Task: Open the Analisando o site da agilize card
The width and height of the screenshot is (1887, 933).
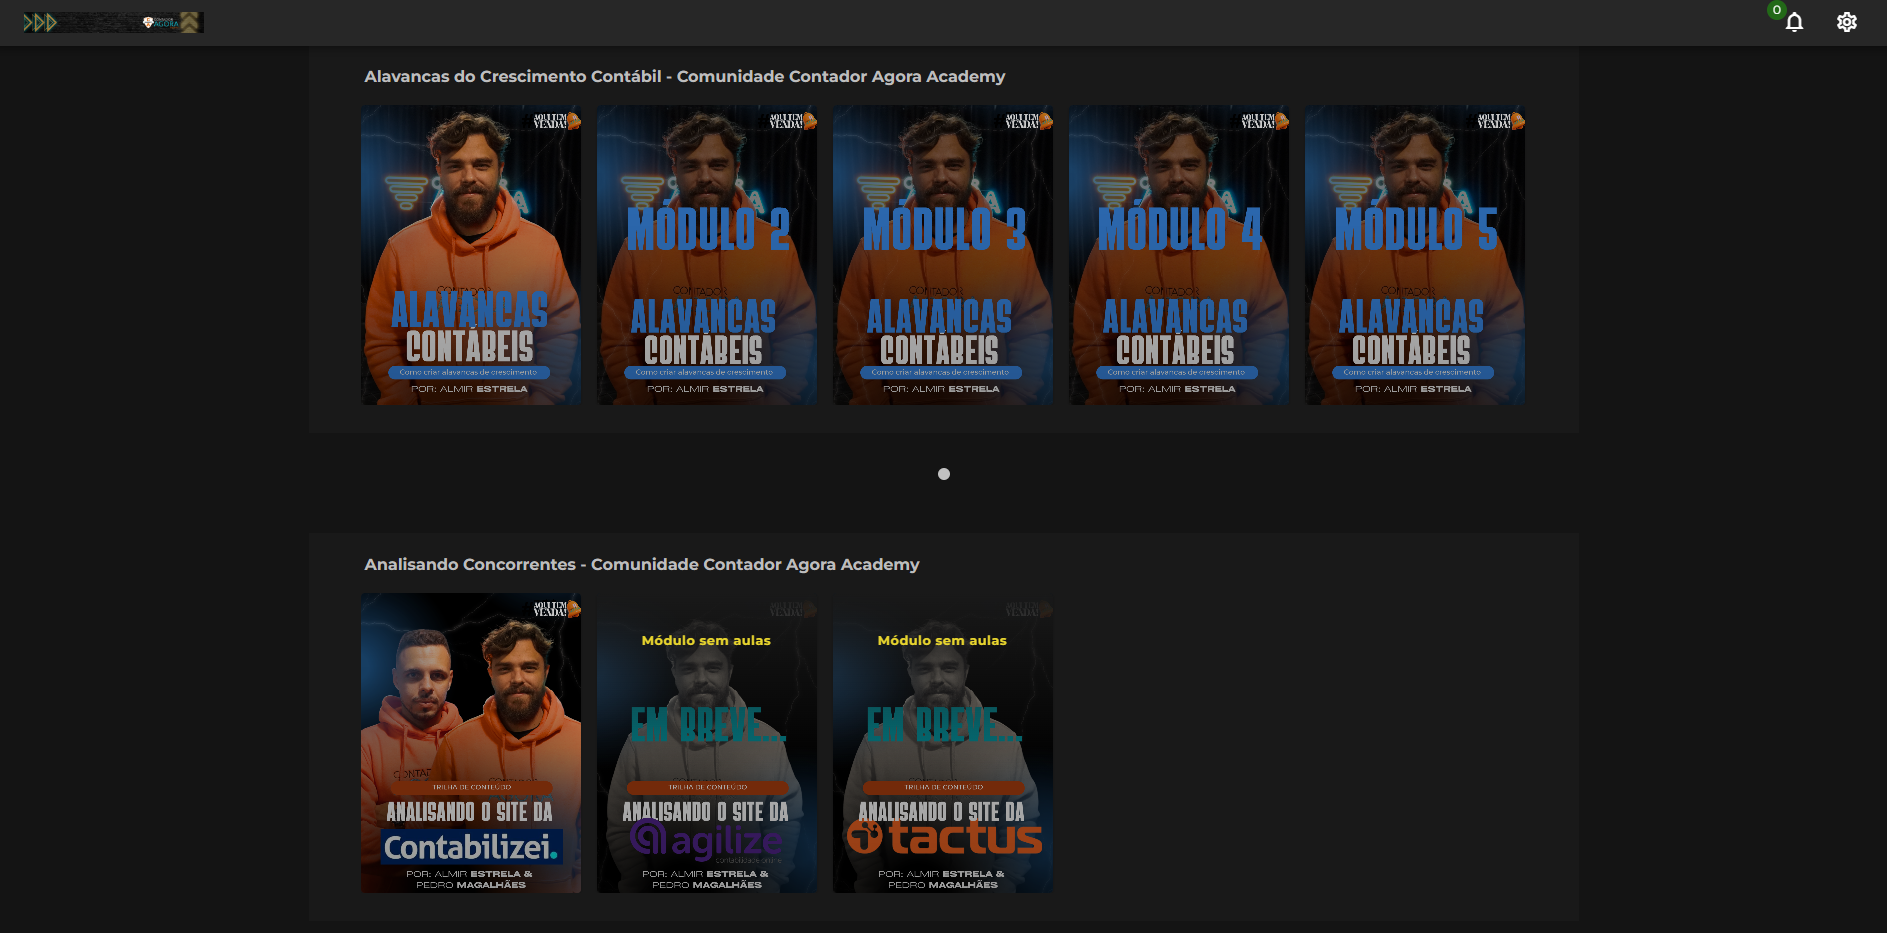Action: click(707, 743)
